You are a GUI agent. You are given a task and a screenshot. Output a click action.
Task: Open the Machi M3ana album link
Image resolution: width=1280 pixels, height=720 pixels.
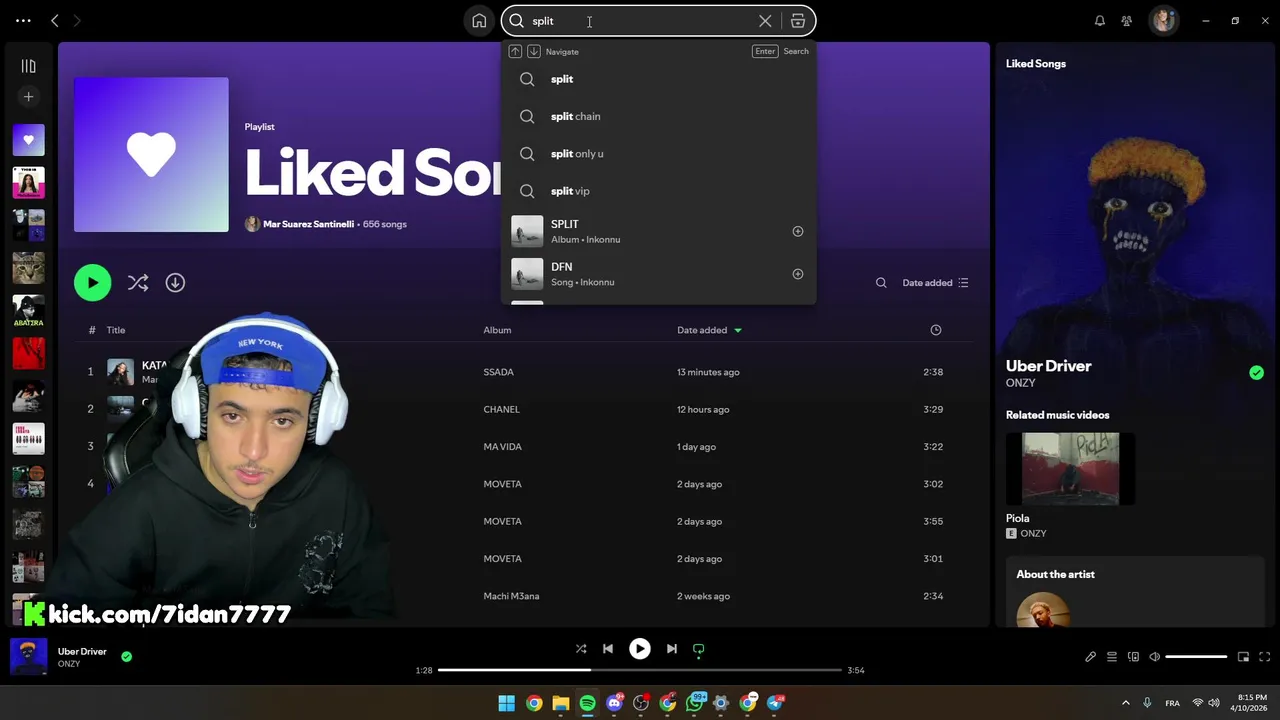click(511, 596)
